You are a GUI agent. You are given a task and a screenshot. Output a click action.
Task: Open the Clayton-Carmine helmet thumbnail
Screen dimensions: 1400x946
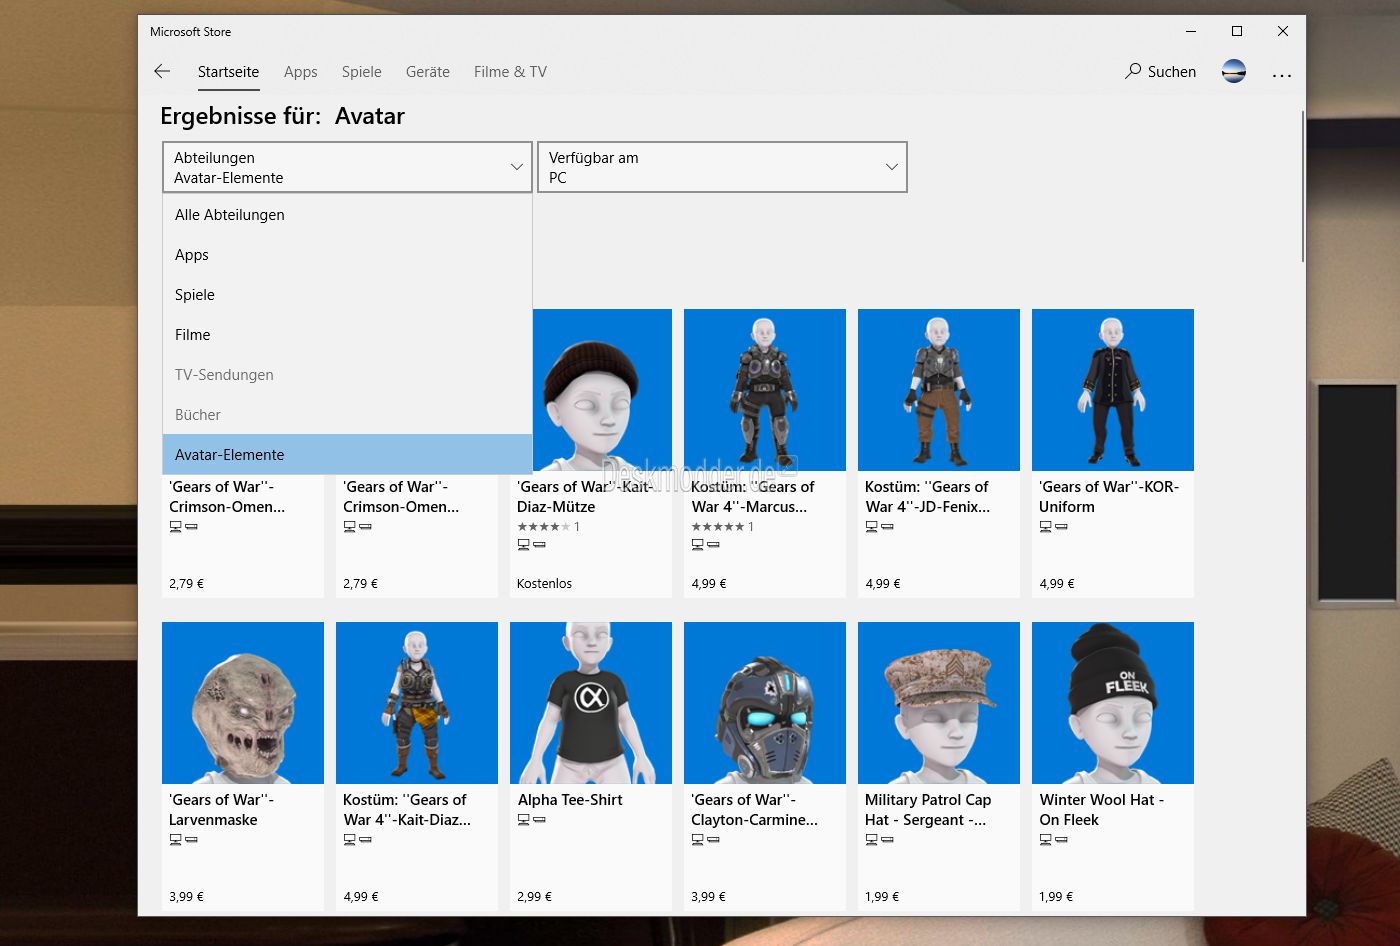(765, 703)
